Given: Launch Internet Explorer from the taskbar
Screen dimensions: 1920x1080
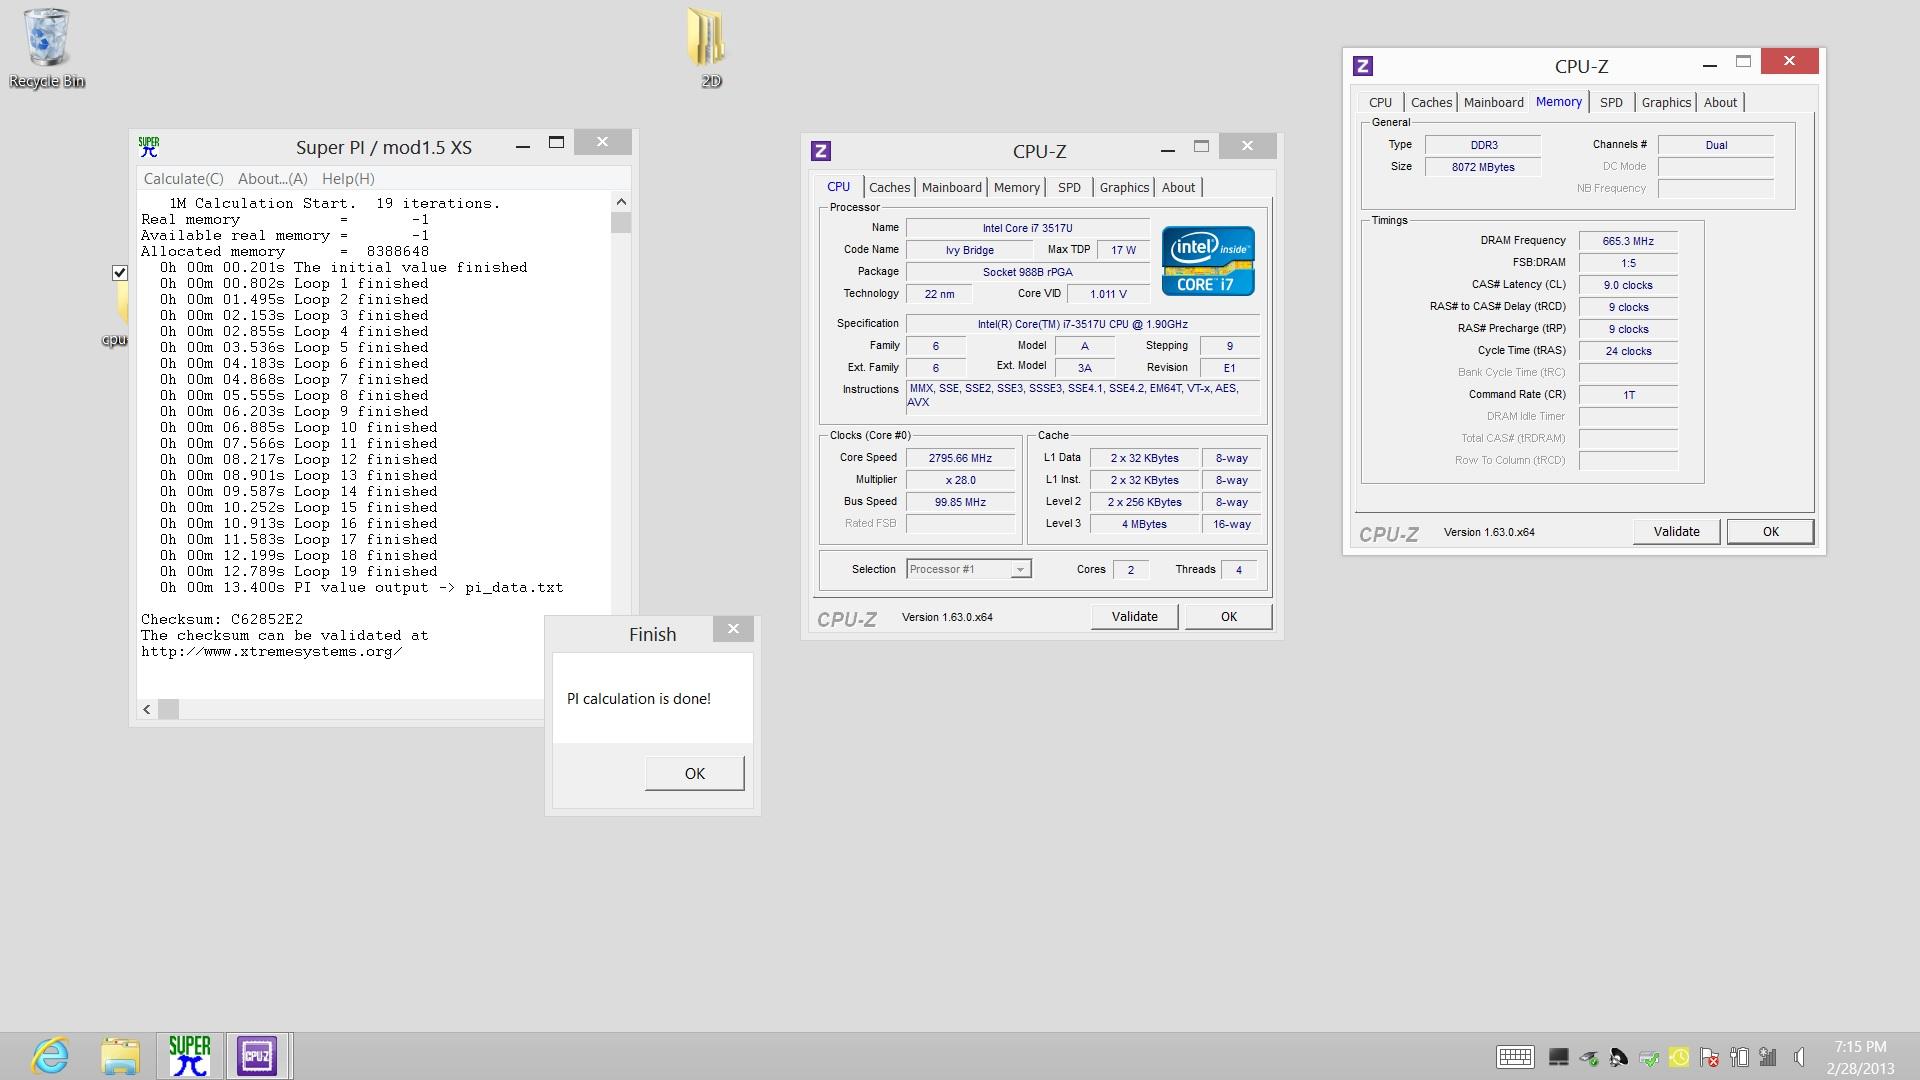Looking at the screenshot, I should point(50,1056).
